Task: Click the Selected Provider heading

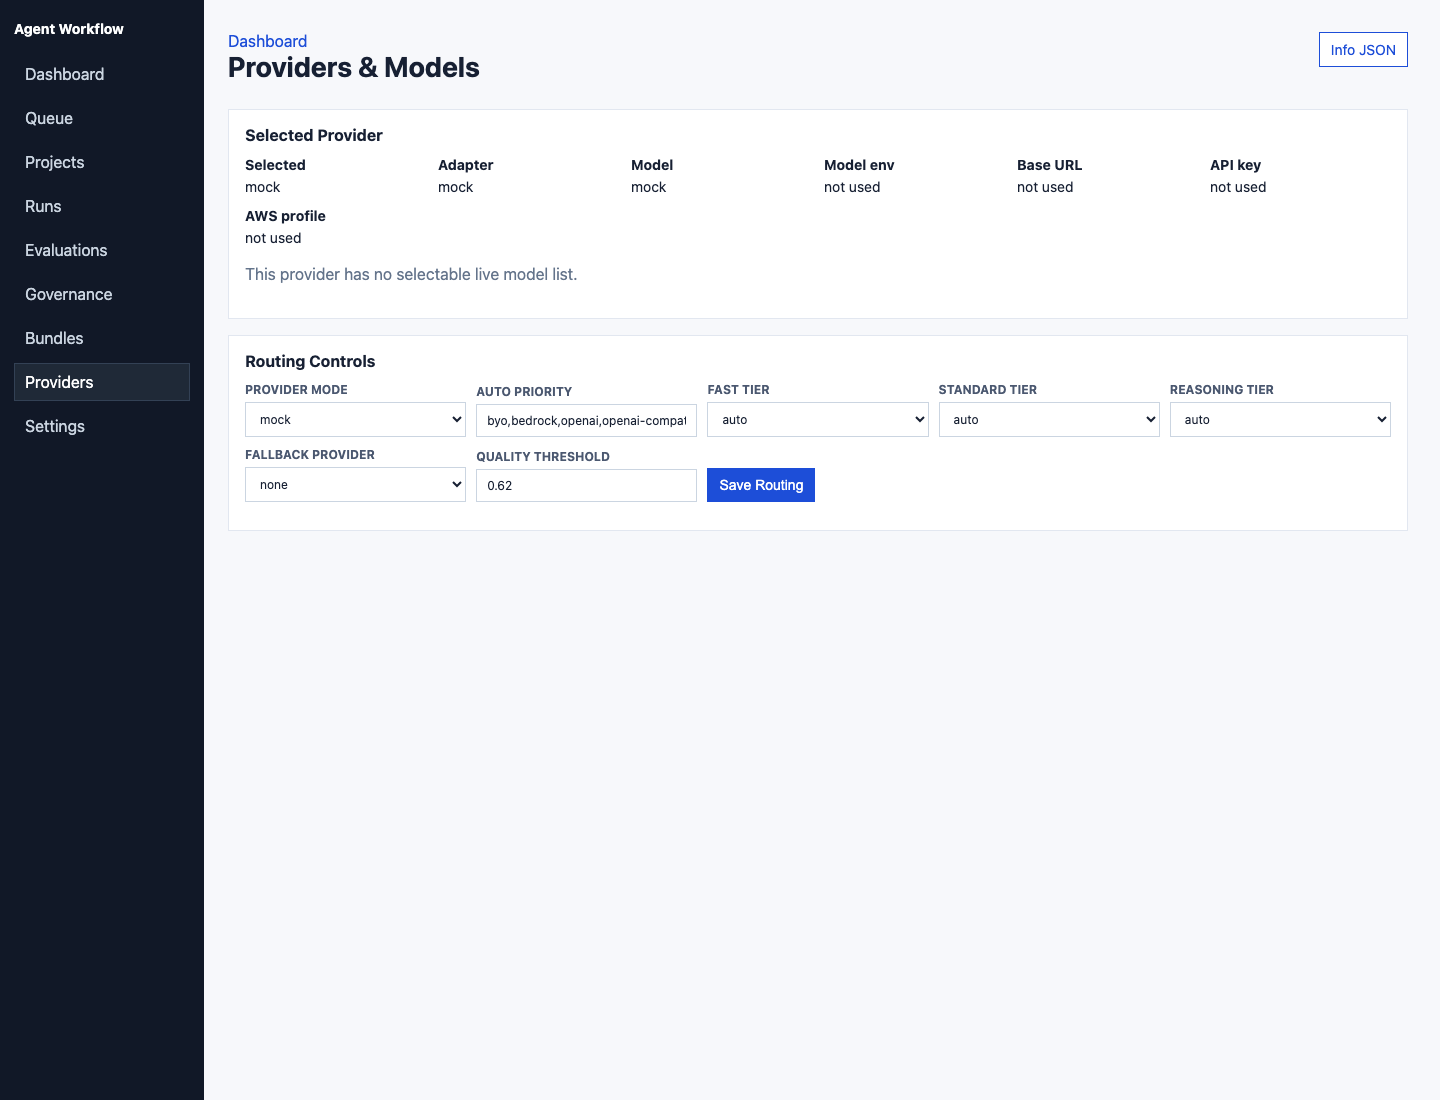Action: (x=314, y=135)
